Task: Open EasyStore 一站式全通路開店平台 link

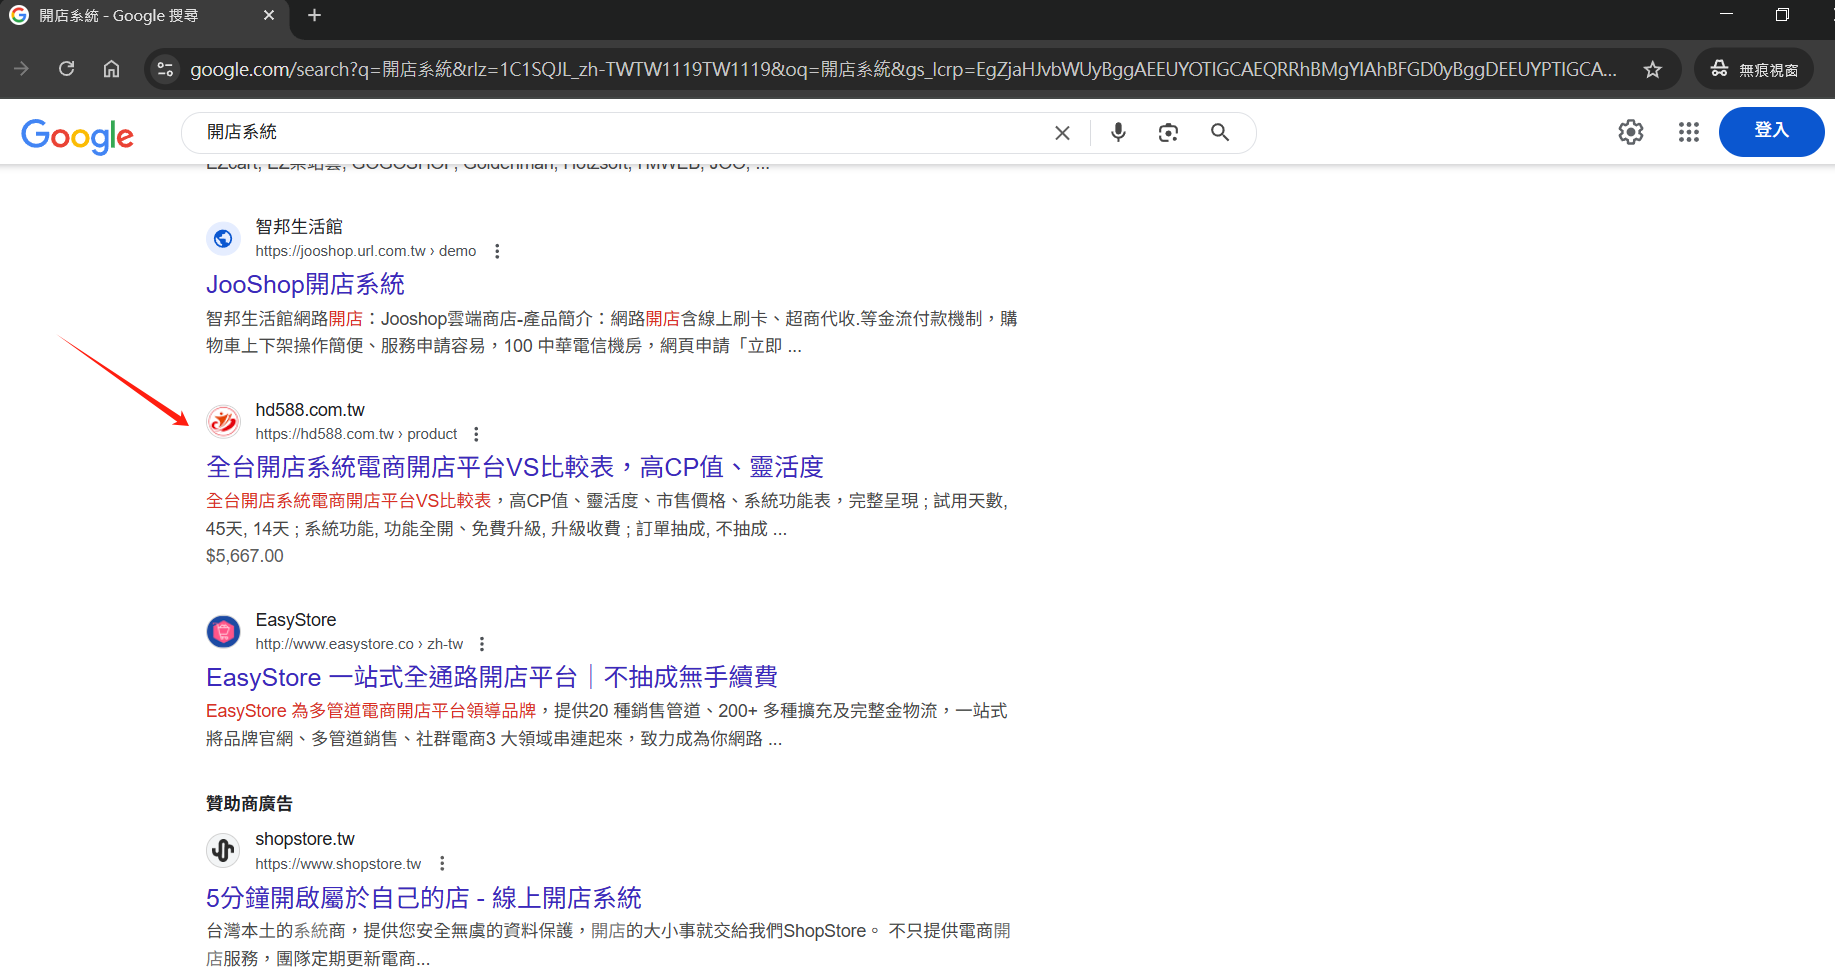Action: (x=491, y=677)
